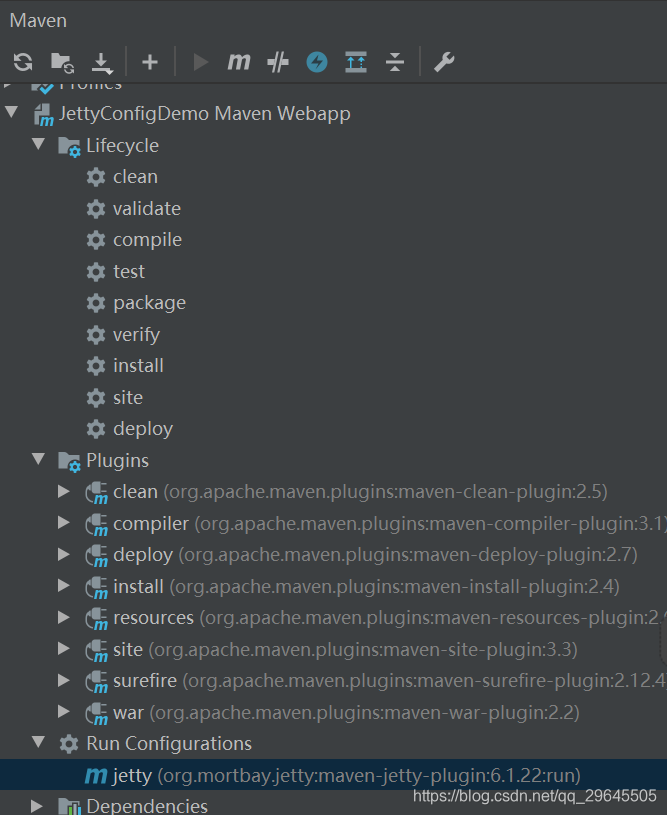This screenshot has width=667, height=815.
Task: Click the Run Configurations gear icon
Action: 69,744
